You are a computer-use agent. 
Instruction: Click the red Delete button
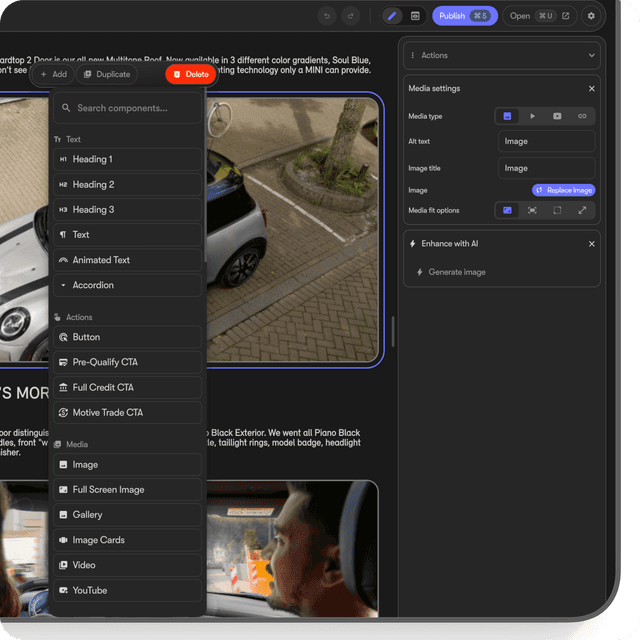(x=191, y=74)
